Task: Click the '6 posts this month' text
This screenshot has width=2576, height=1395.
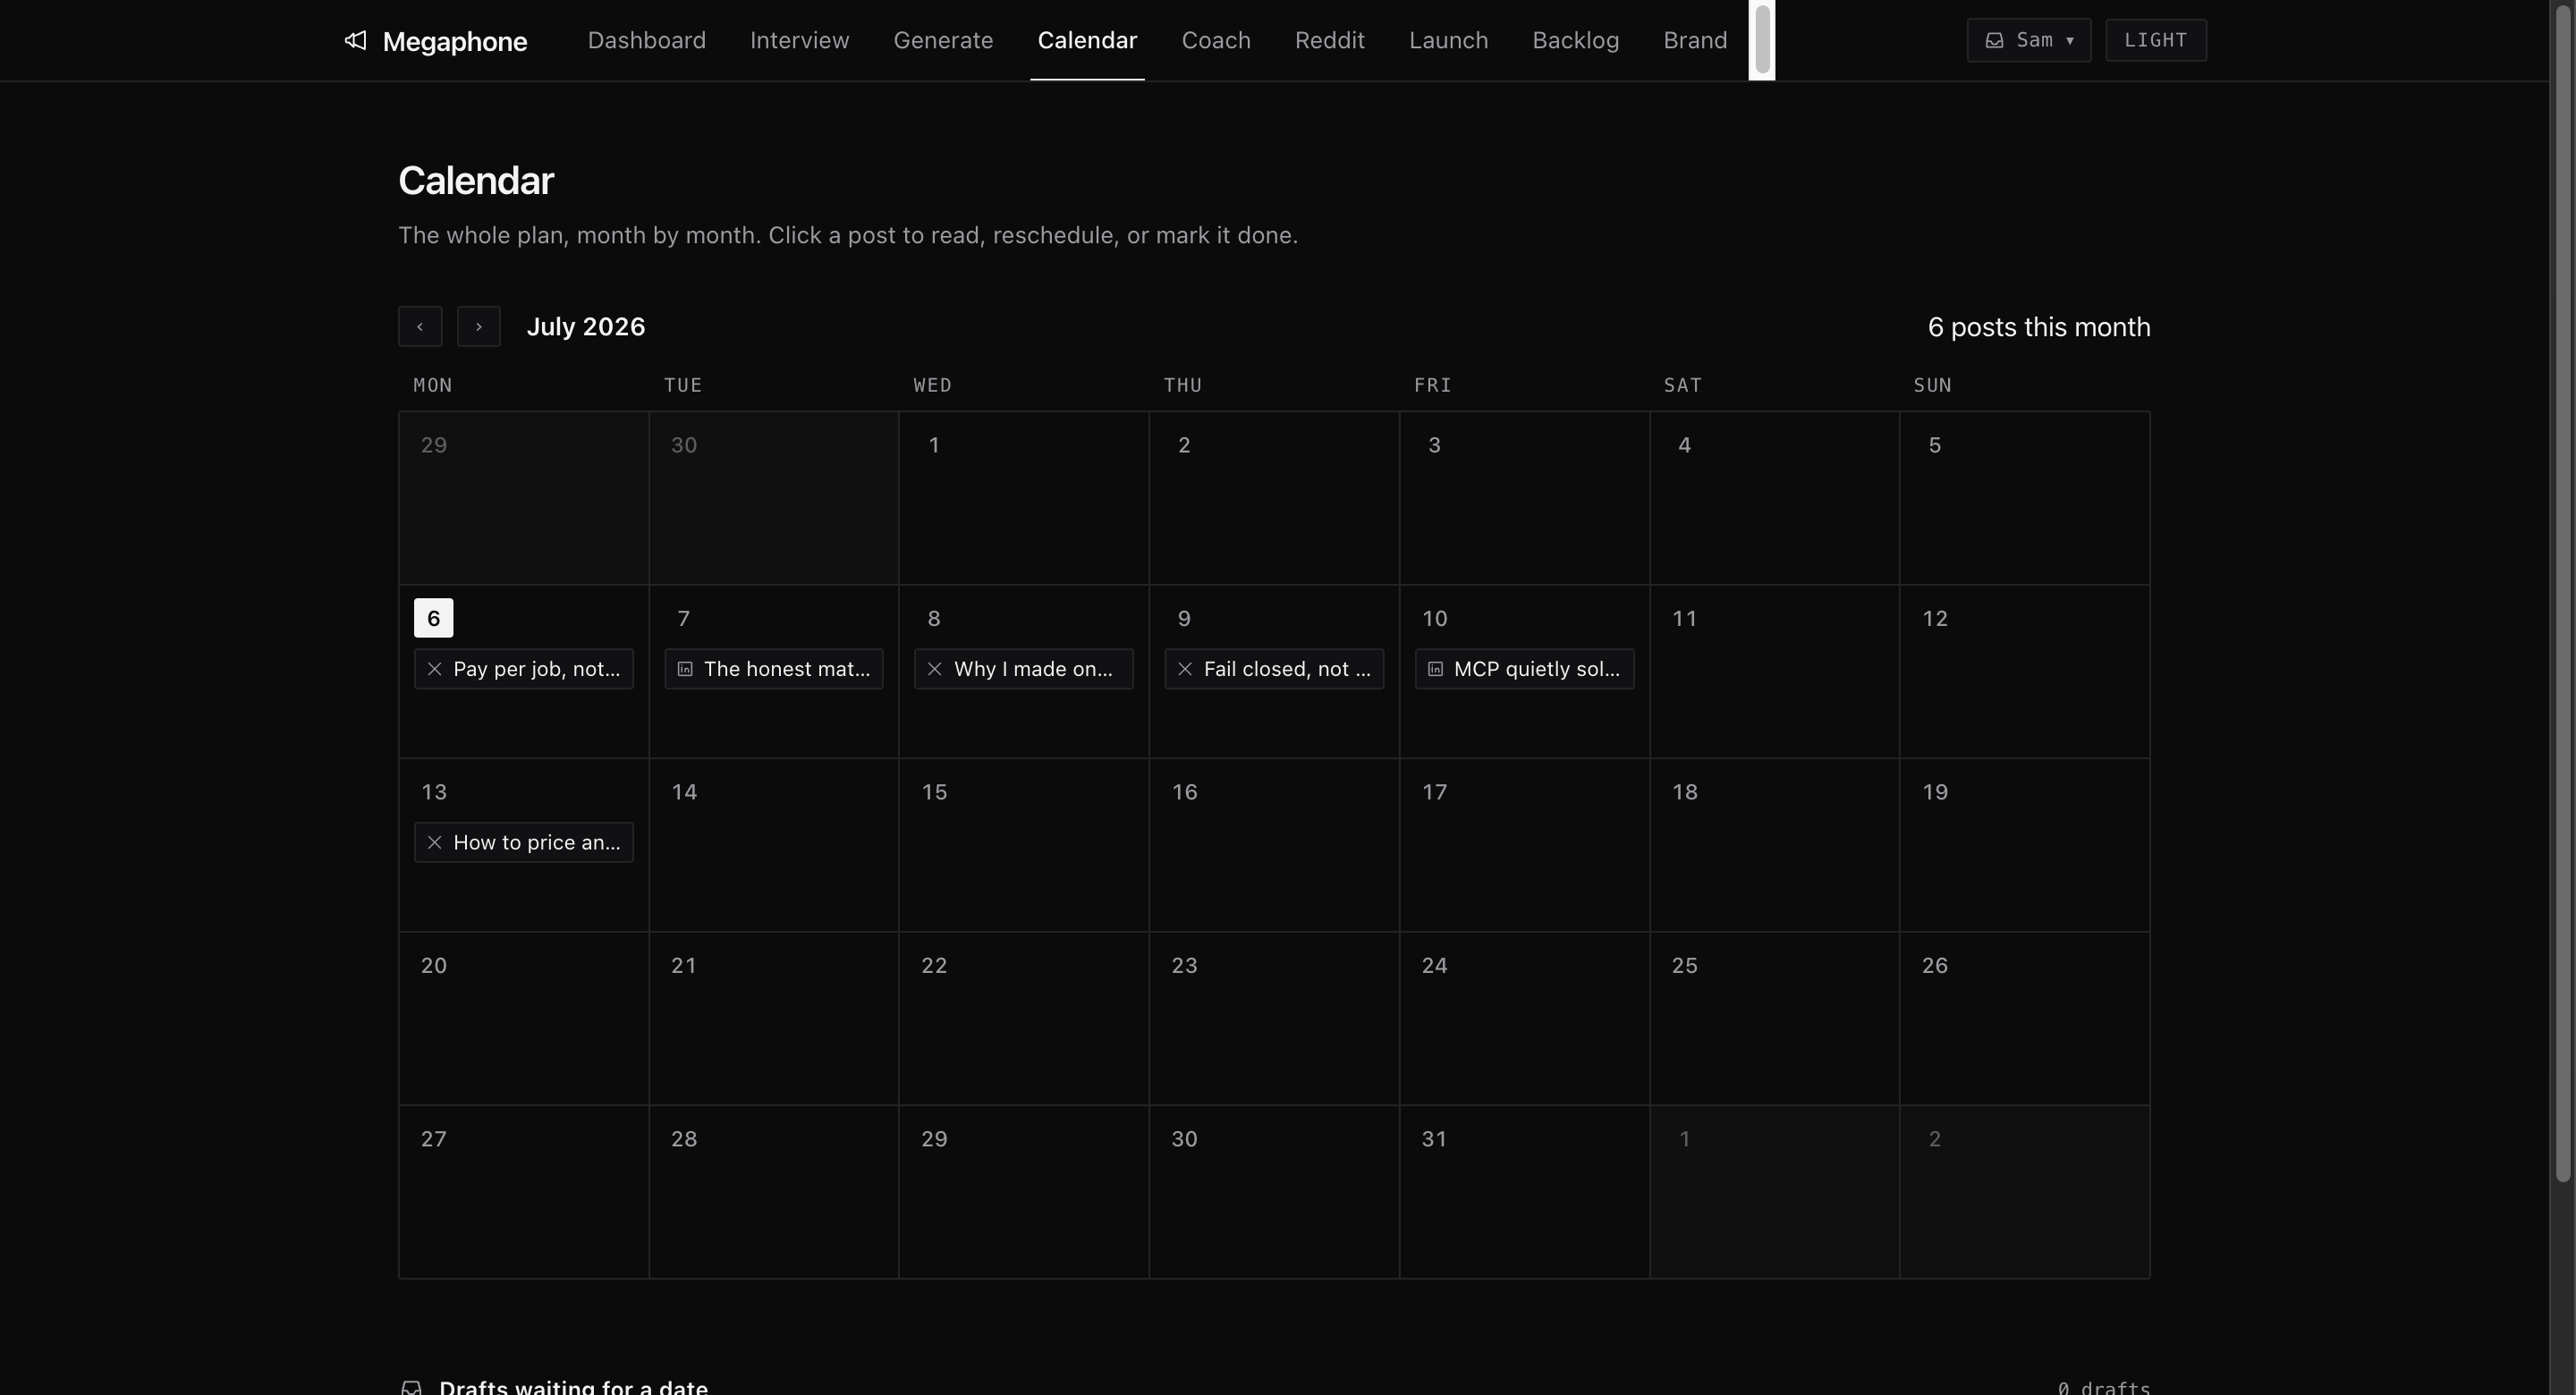Action: click(x=2039, y=327)
